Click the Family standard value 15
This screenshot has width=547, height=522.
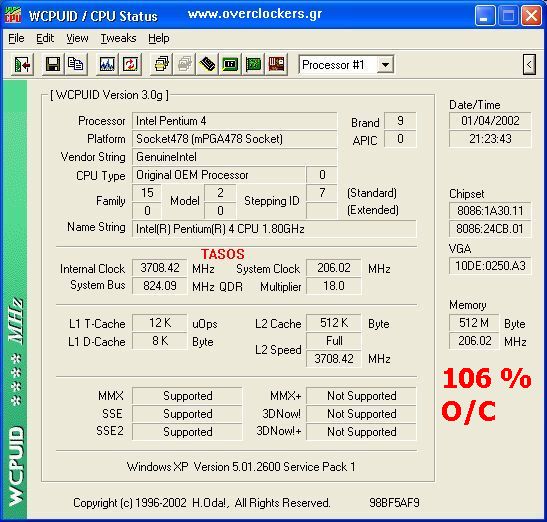[x=147, y=193]
